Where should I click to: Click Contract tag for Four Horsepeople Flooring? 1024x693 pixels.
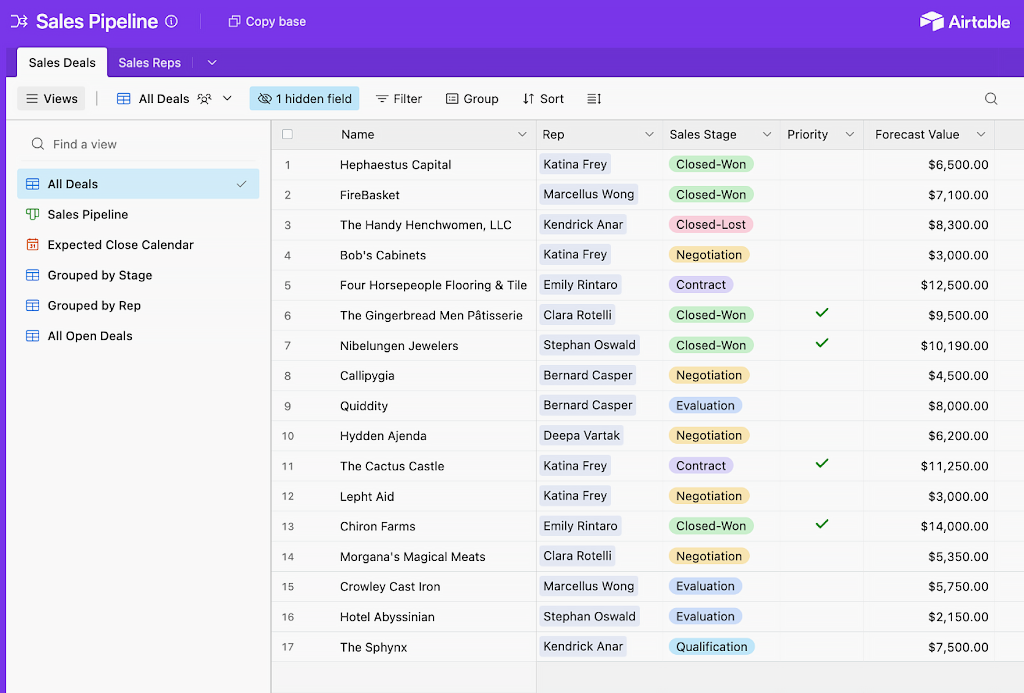coord(701,285)
